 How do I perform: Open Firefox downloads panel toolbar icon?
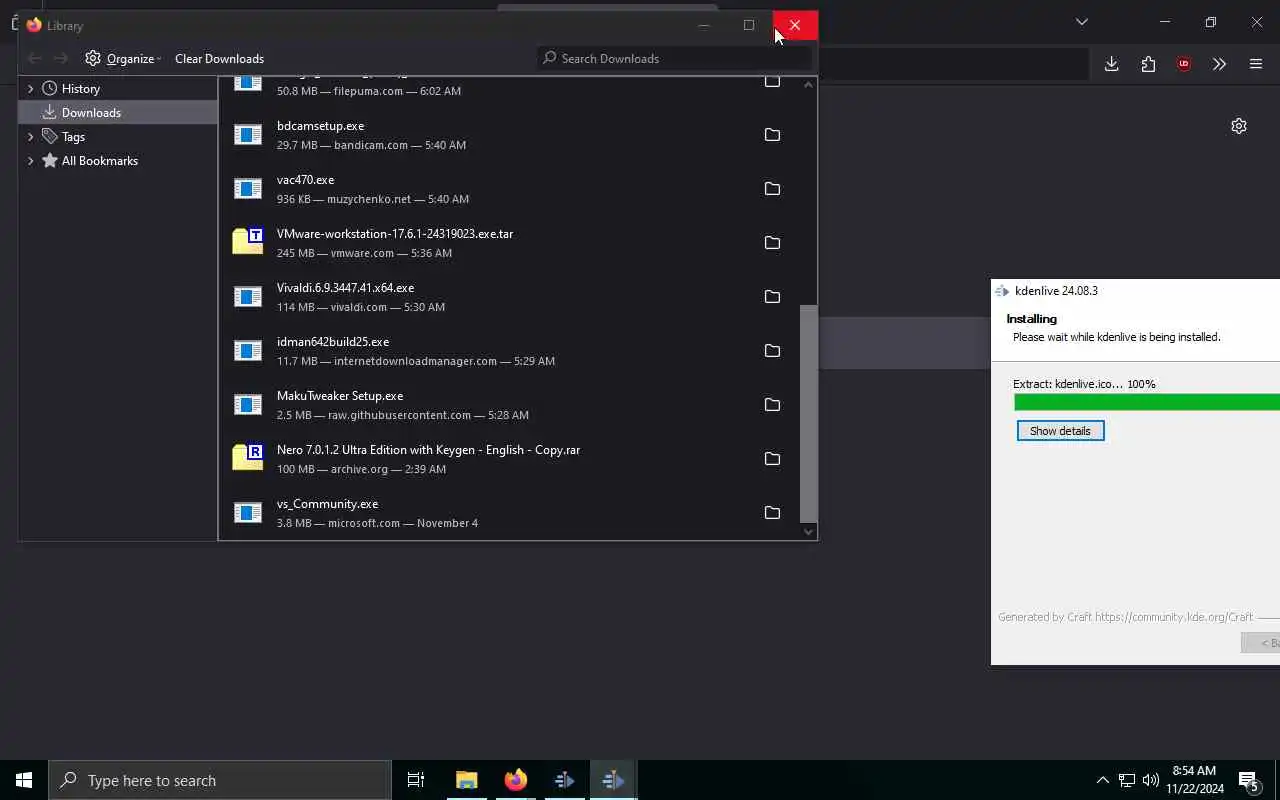point(1111,64)
